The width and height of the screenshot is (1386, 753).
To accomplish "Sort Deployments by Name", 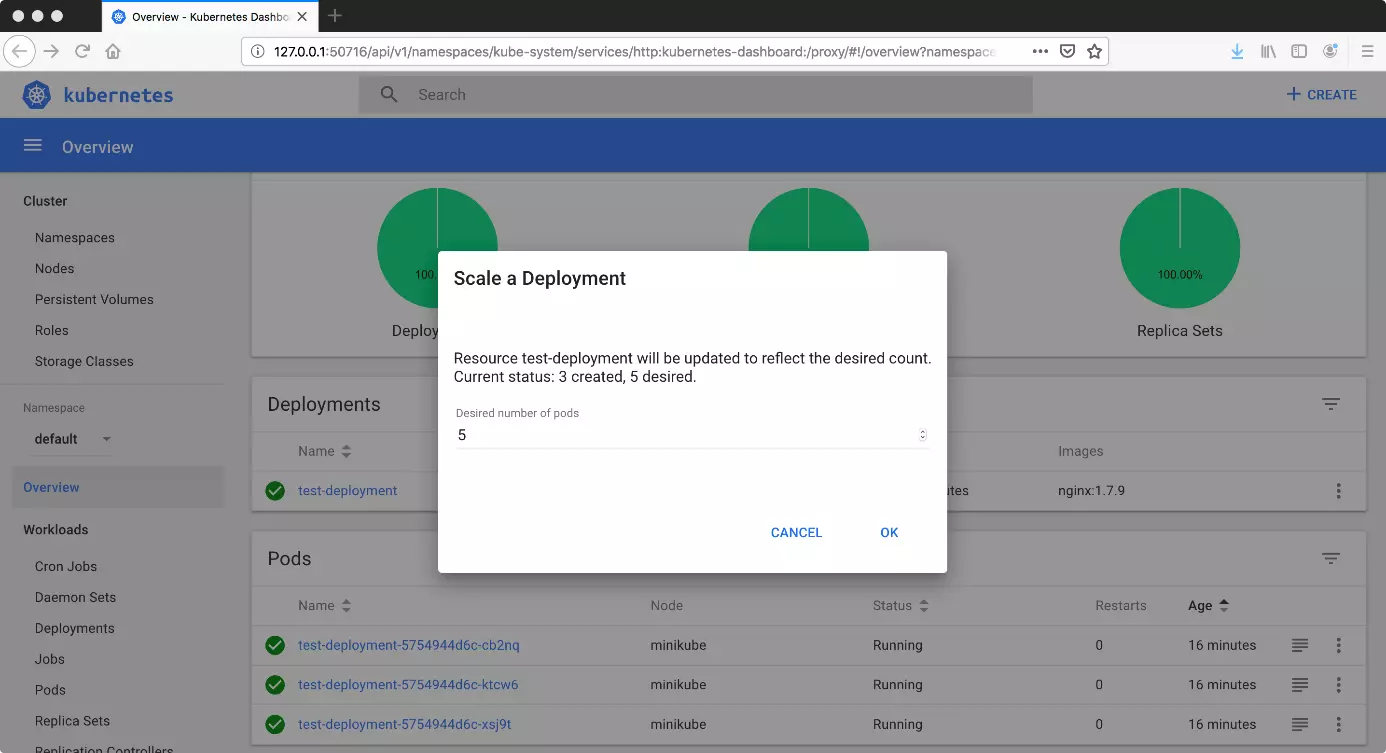I will tap(324, 451).
